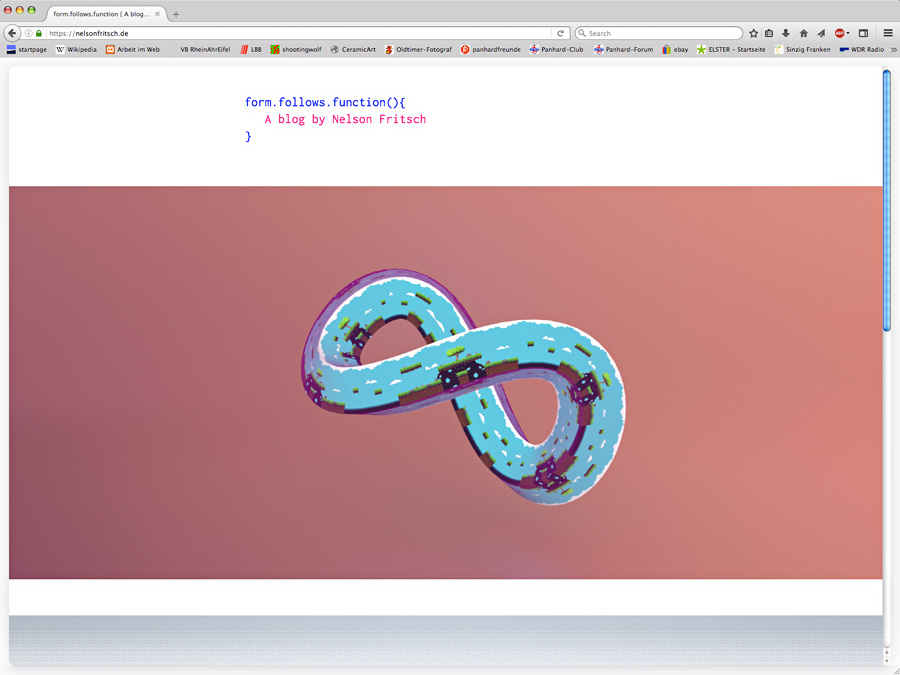Expand hidden bookmarks with double chevron
This screenshot has width=900, height=675.
[x=893, y=49]
